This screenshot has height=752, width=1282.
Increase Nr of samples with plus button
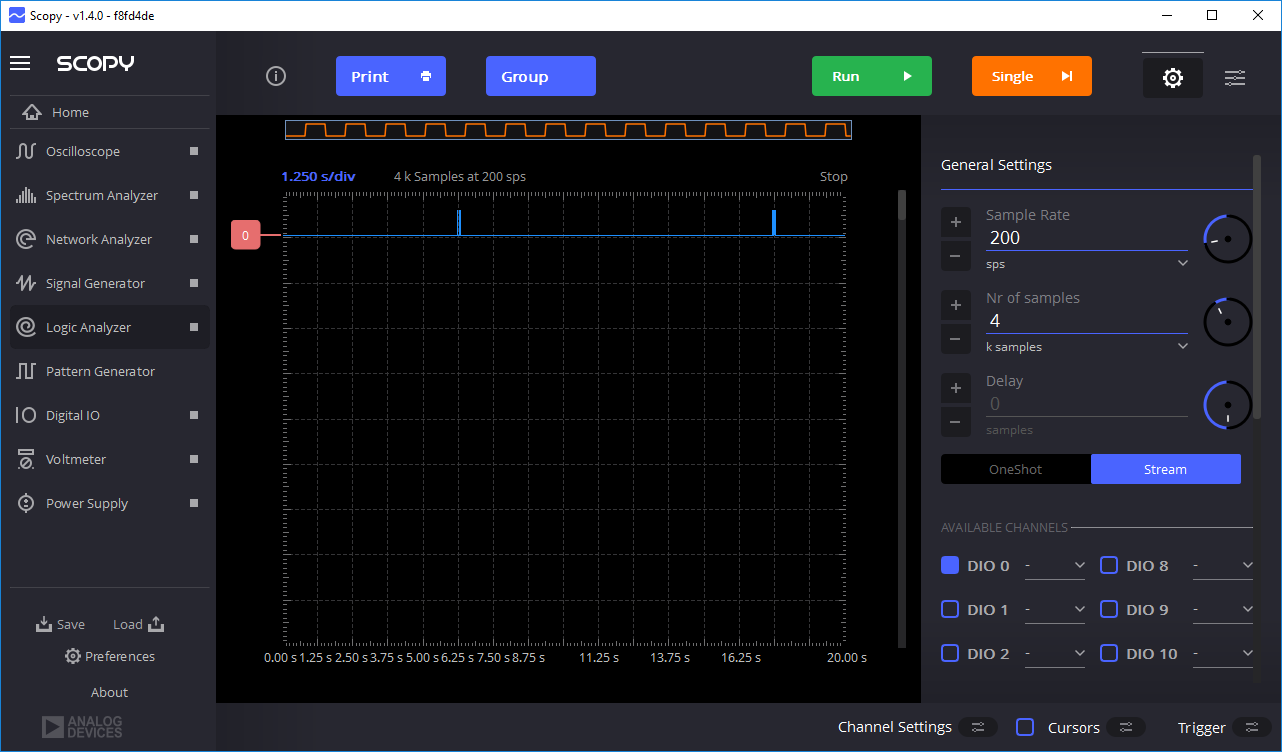955,305
